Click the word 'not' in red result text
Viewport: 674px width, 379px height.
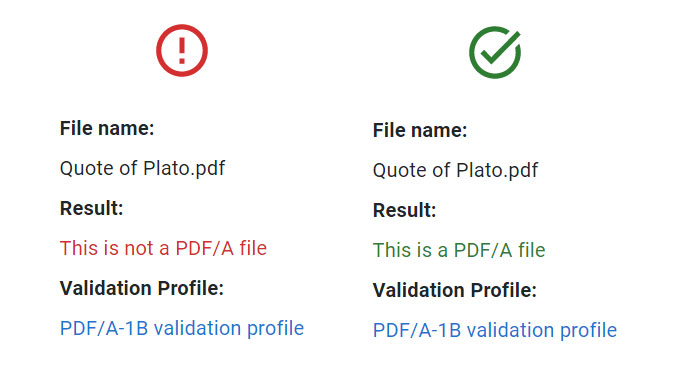(139, 248)
